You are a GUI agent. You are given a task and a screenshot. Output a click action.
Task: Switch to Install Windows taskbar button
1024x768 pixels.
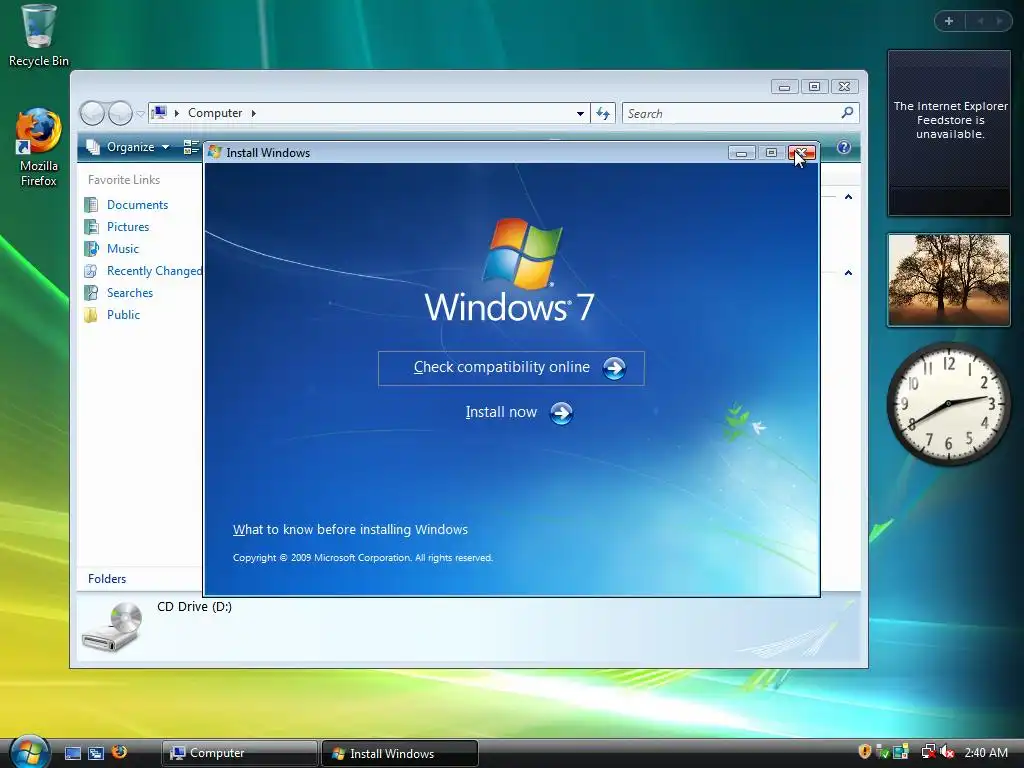coord(400,753)
